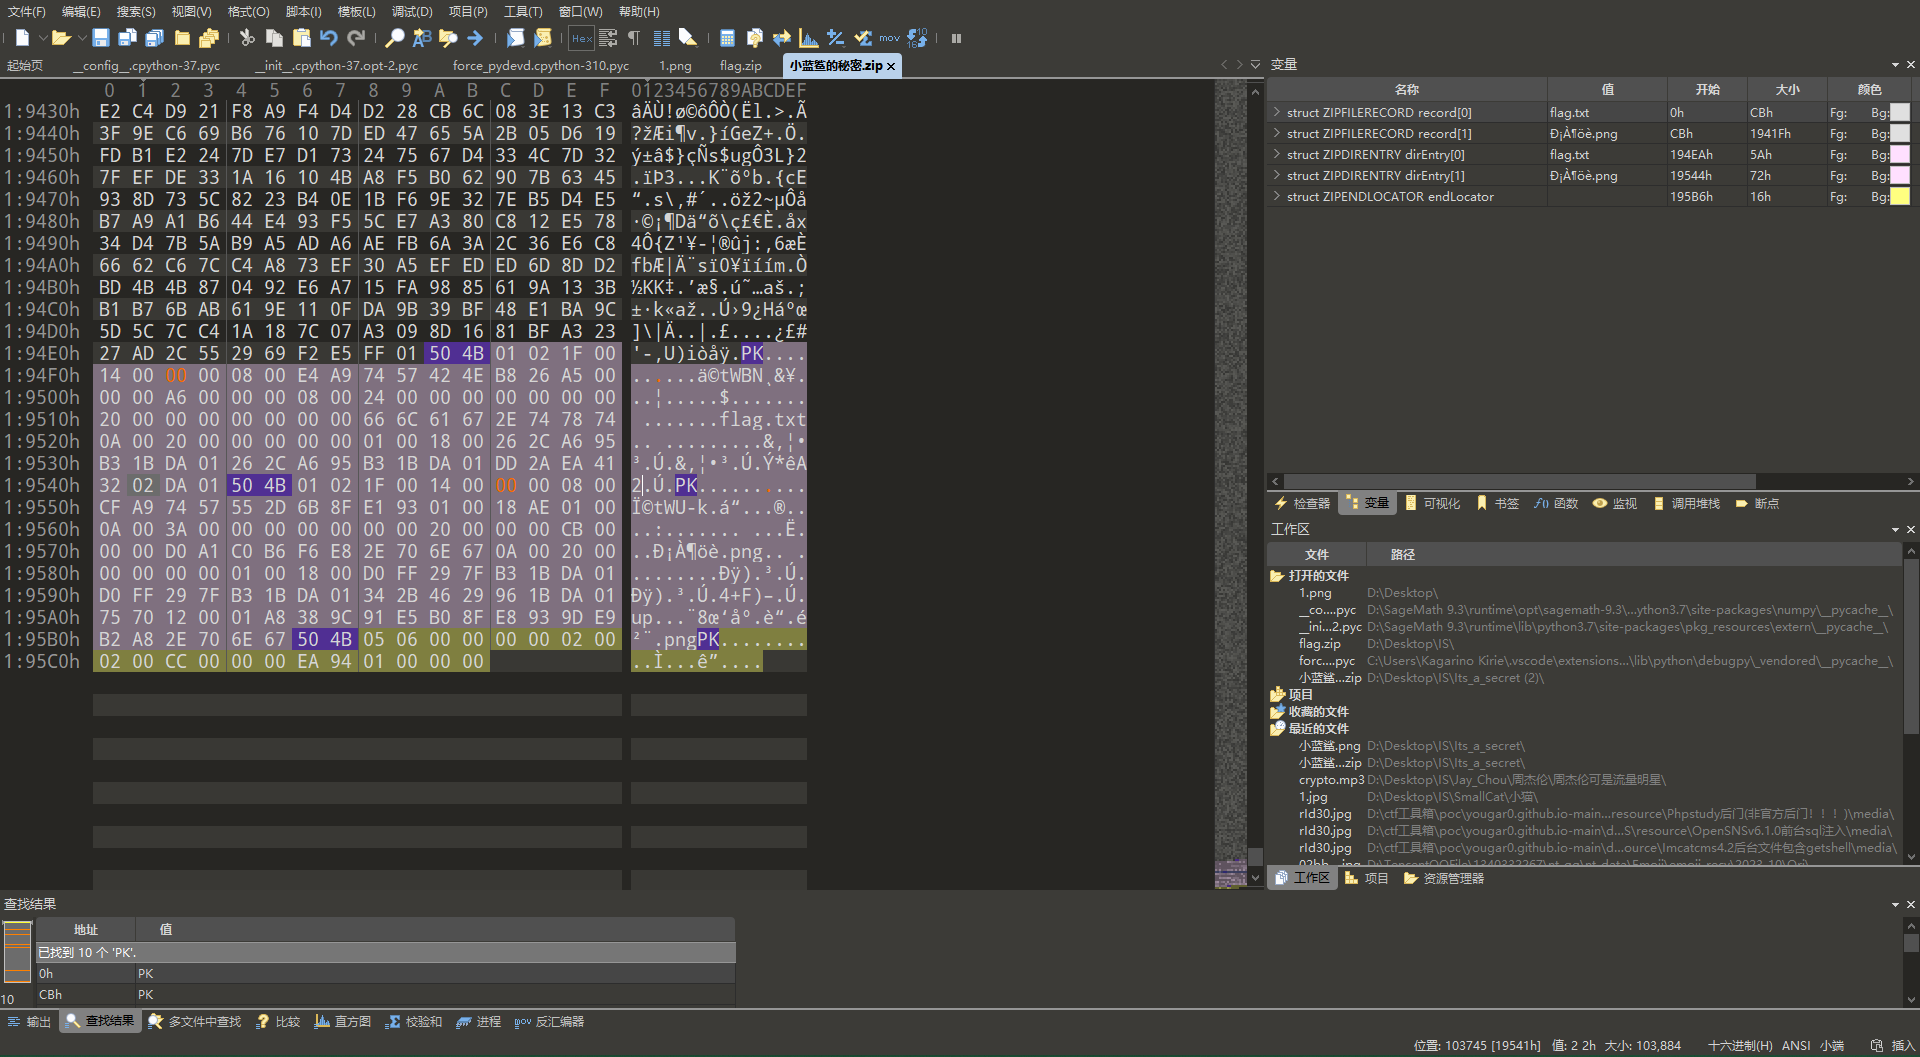Select crypto.mp3 in recent files

[1331, 779]
